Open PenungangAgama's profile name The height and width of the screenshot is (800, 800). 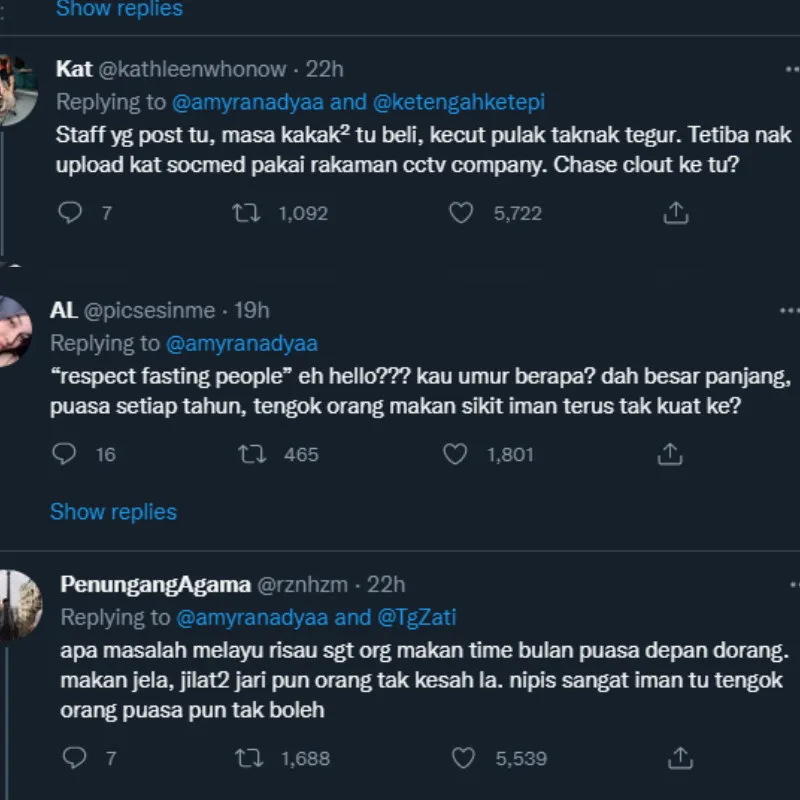click(155, 584)
